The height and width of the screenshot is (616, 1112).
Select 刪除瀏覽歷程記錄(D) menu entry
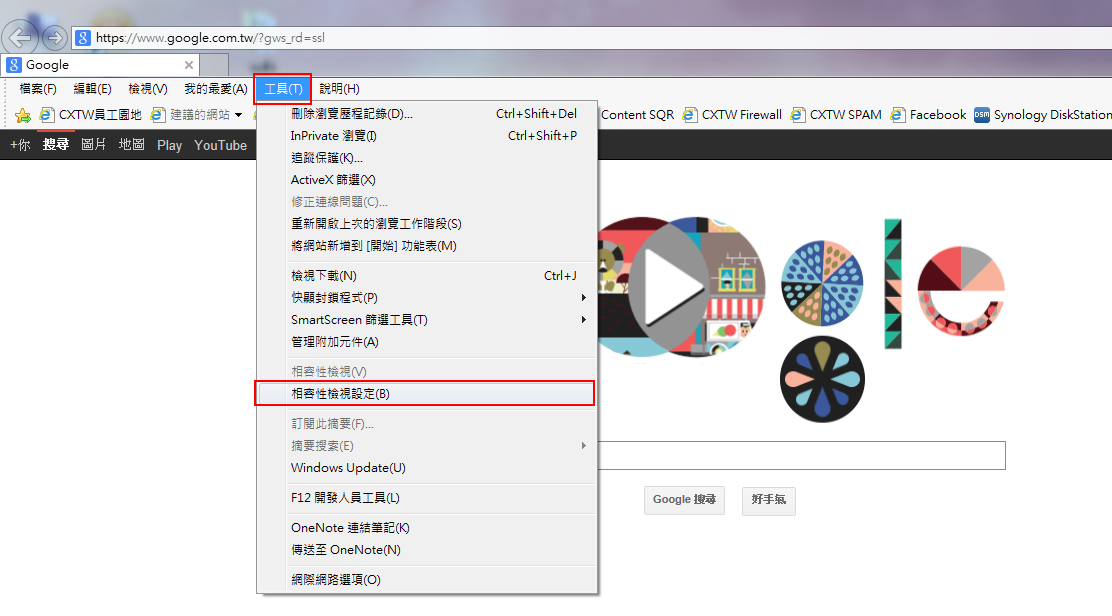351,114
